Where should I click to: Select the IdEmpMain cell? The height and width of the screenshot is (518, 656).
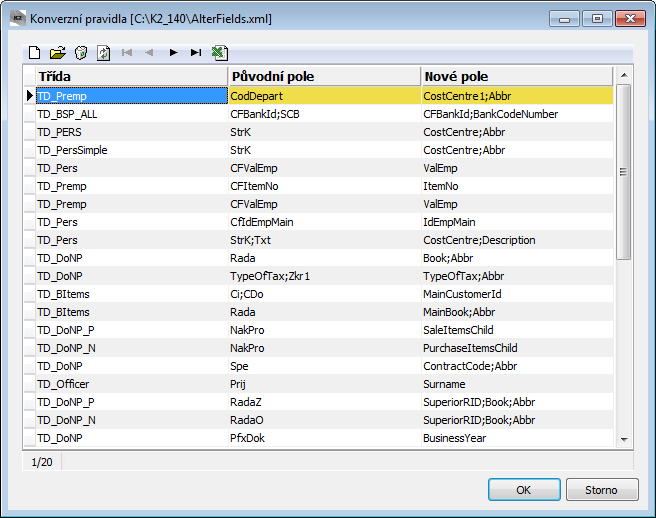coord(517,222)
